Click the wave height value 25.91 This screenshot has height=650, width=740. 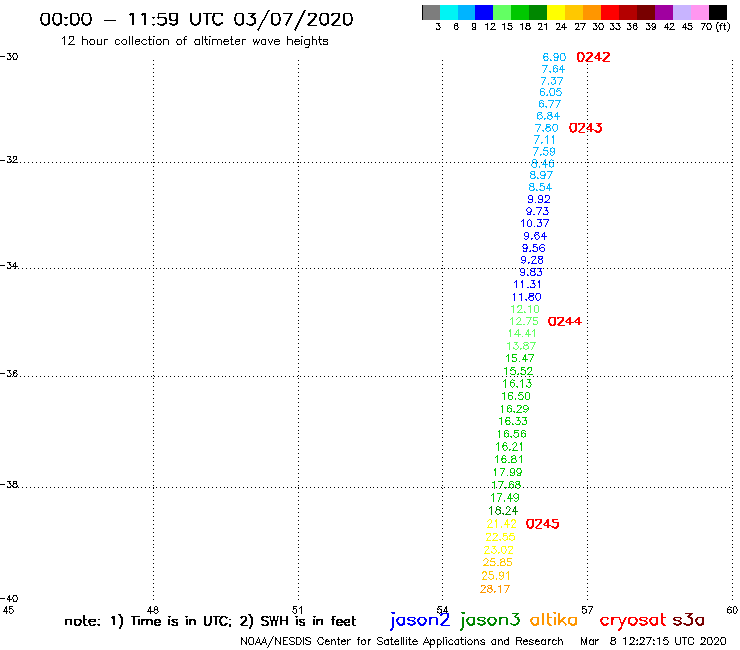point(496,576)
